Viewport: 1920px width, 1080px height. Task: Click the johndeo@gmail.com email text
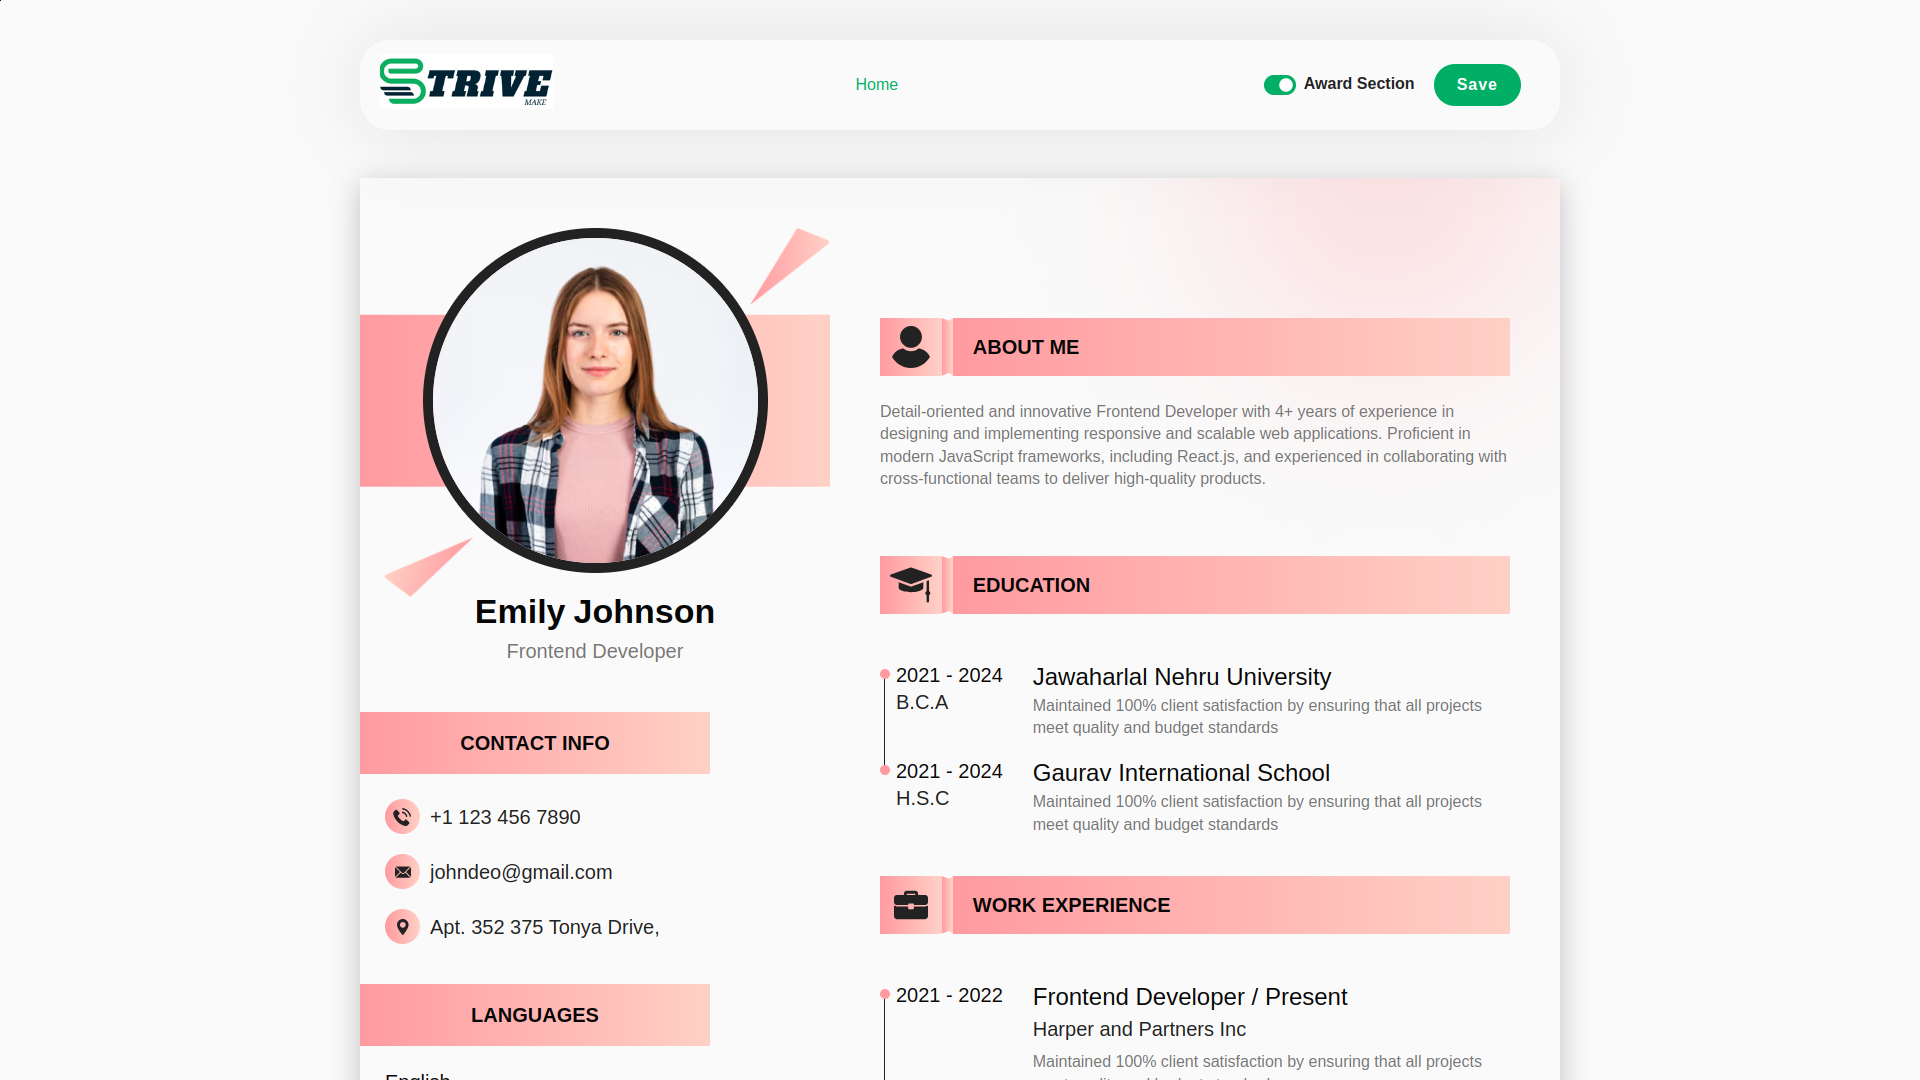pyautogui.click(x=520, y=872)
